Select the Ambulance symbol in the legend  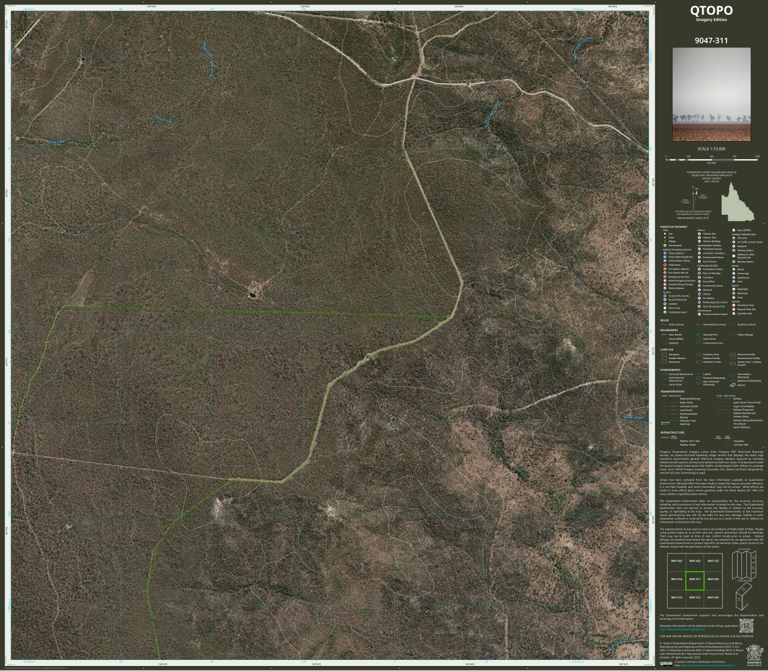pyautogui.click(x=665, y=265)
